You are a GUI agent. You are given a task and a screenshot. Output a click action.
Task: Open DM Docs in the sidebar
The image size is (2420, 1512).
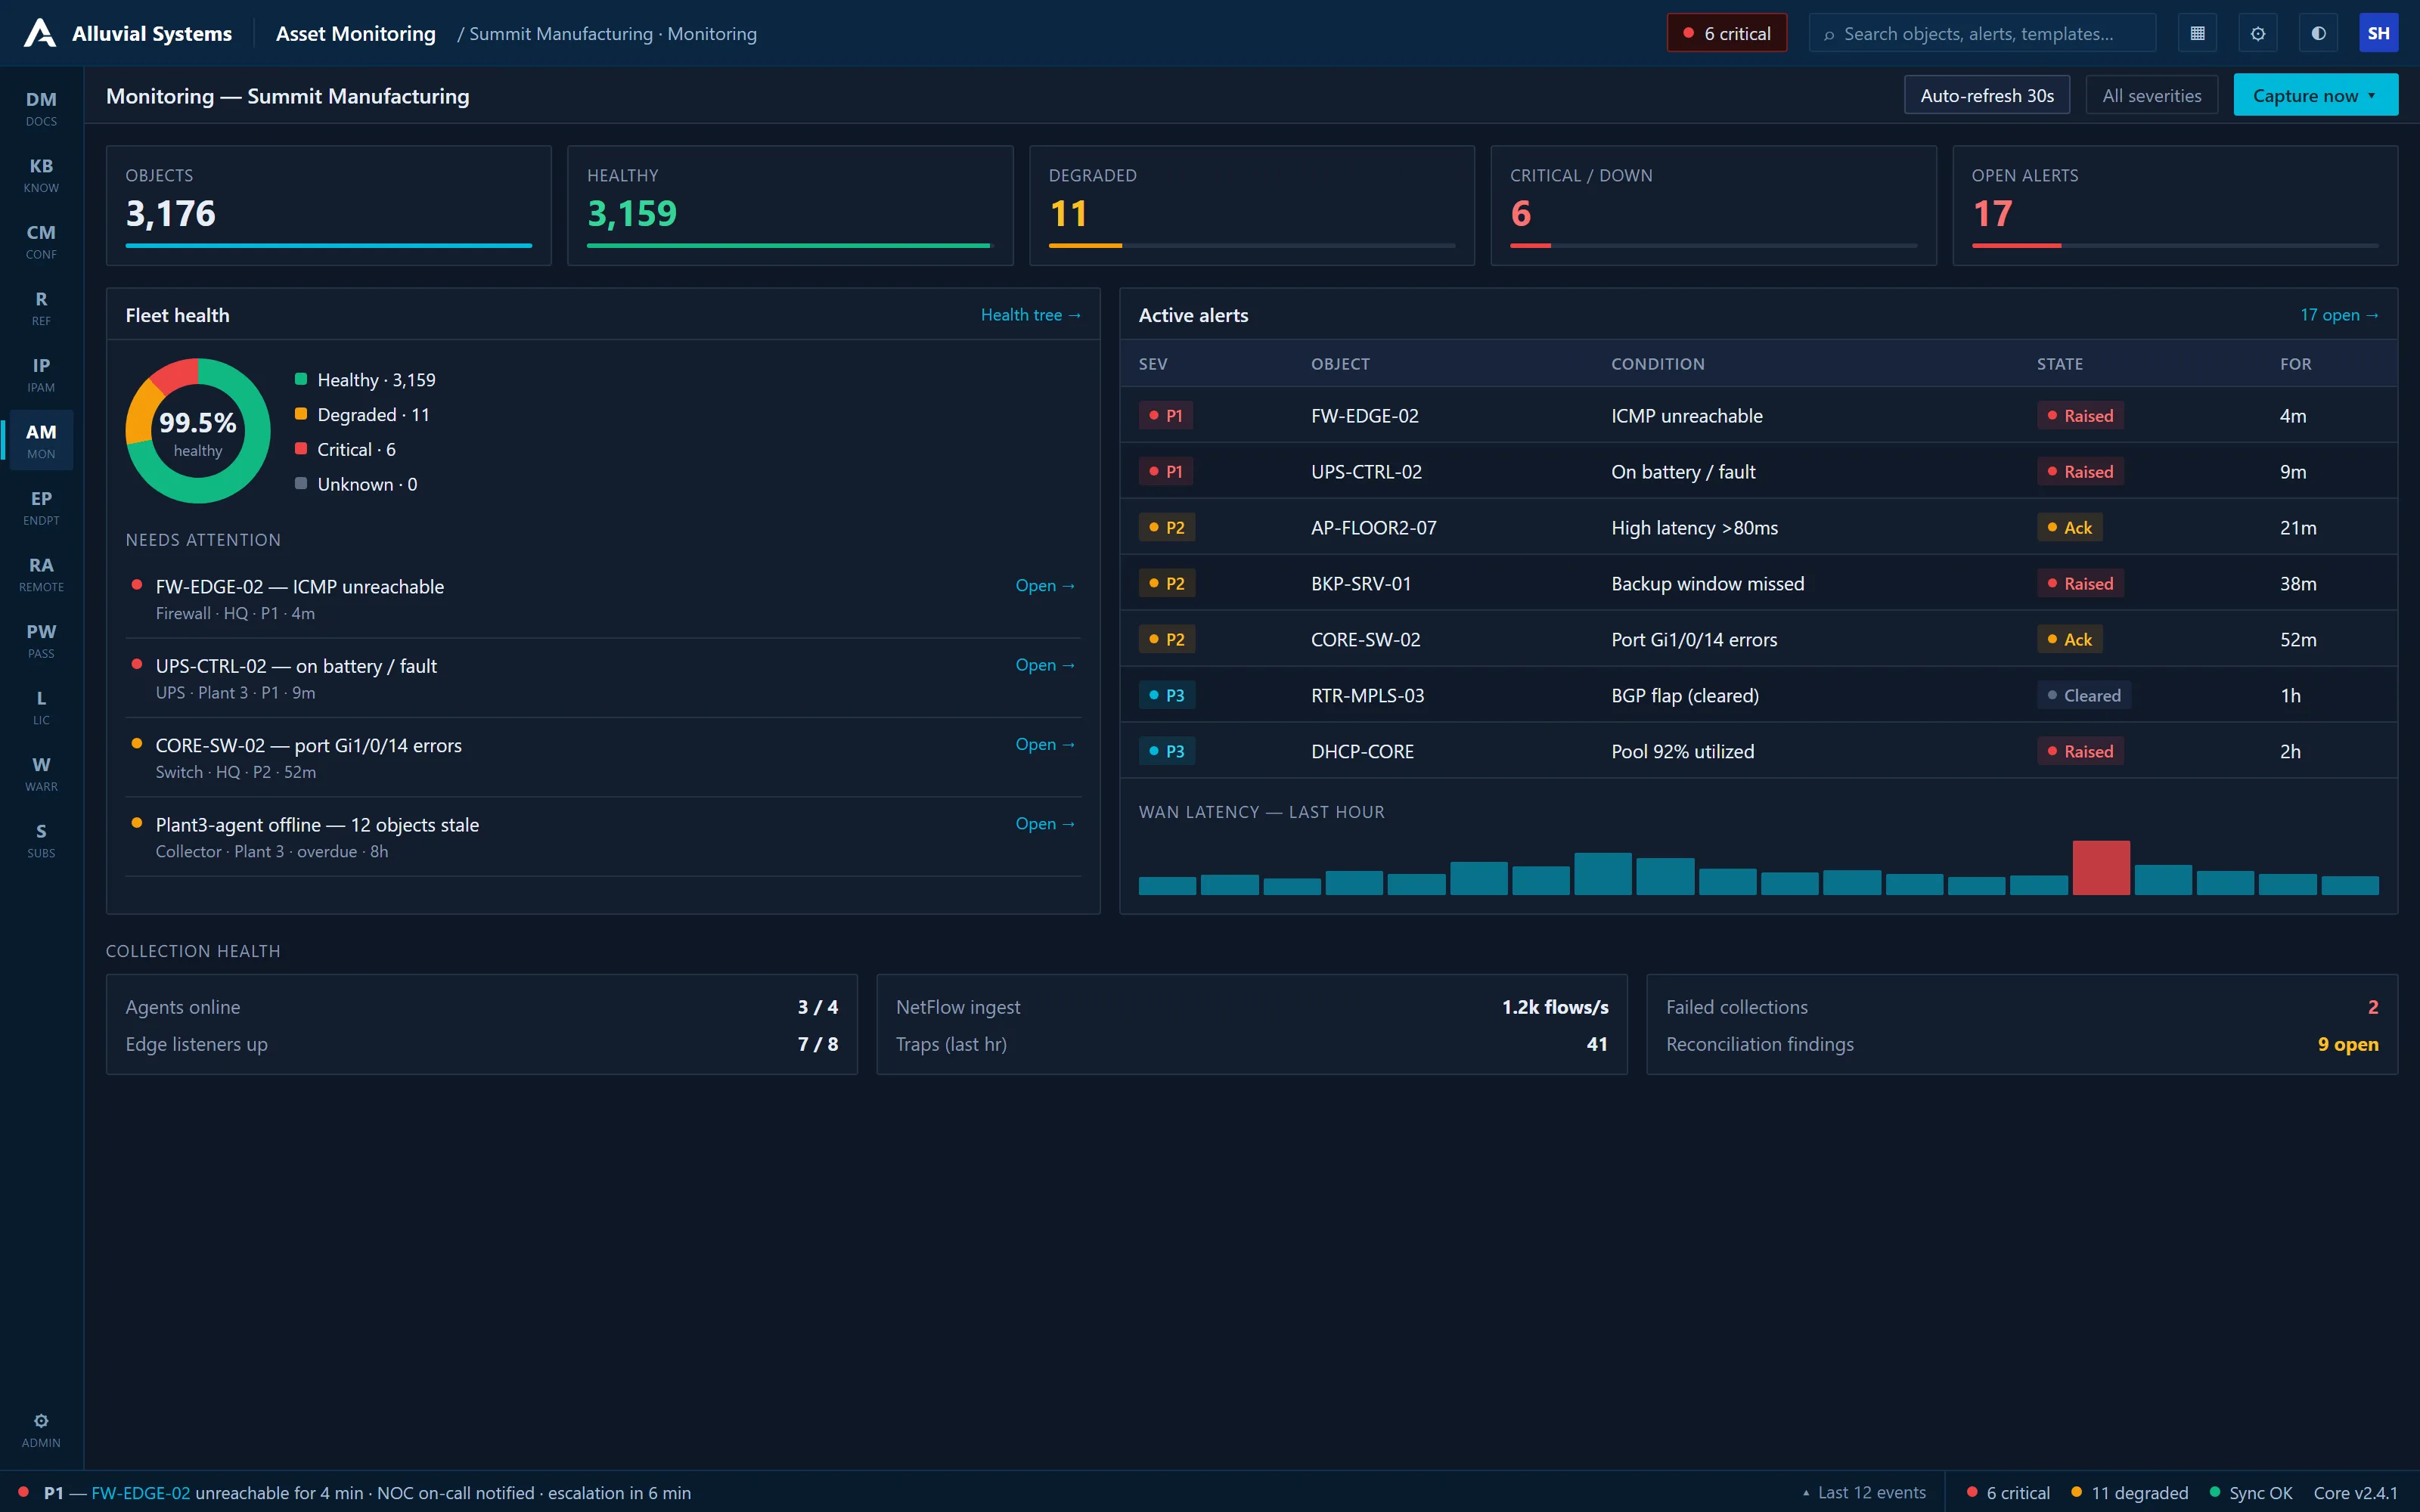coord(41,108)
